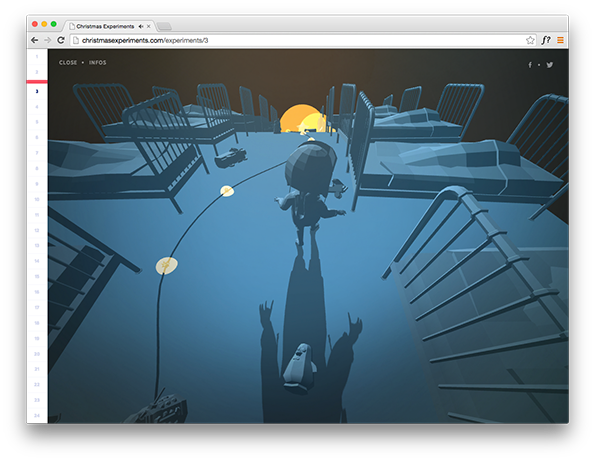Click the CLOSE link
The image size is (595, 461).
coord(68,63)
